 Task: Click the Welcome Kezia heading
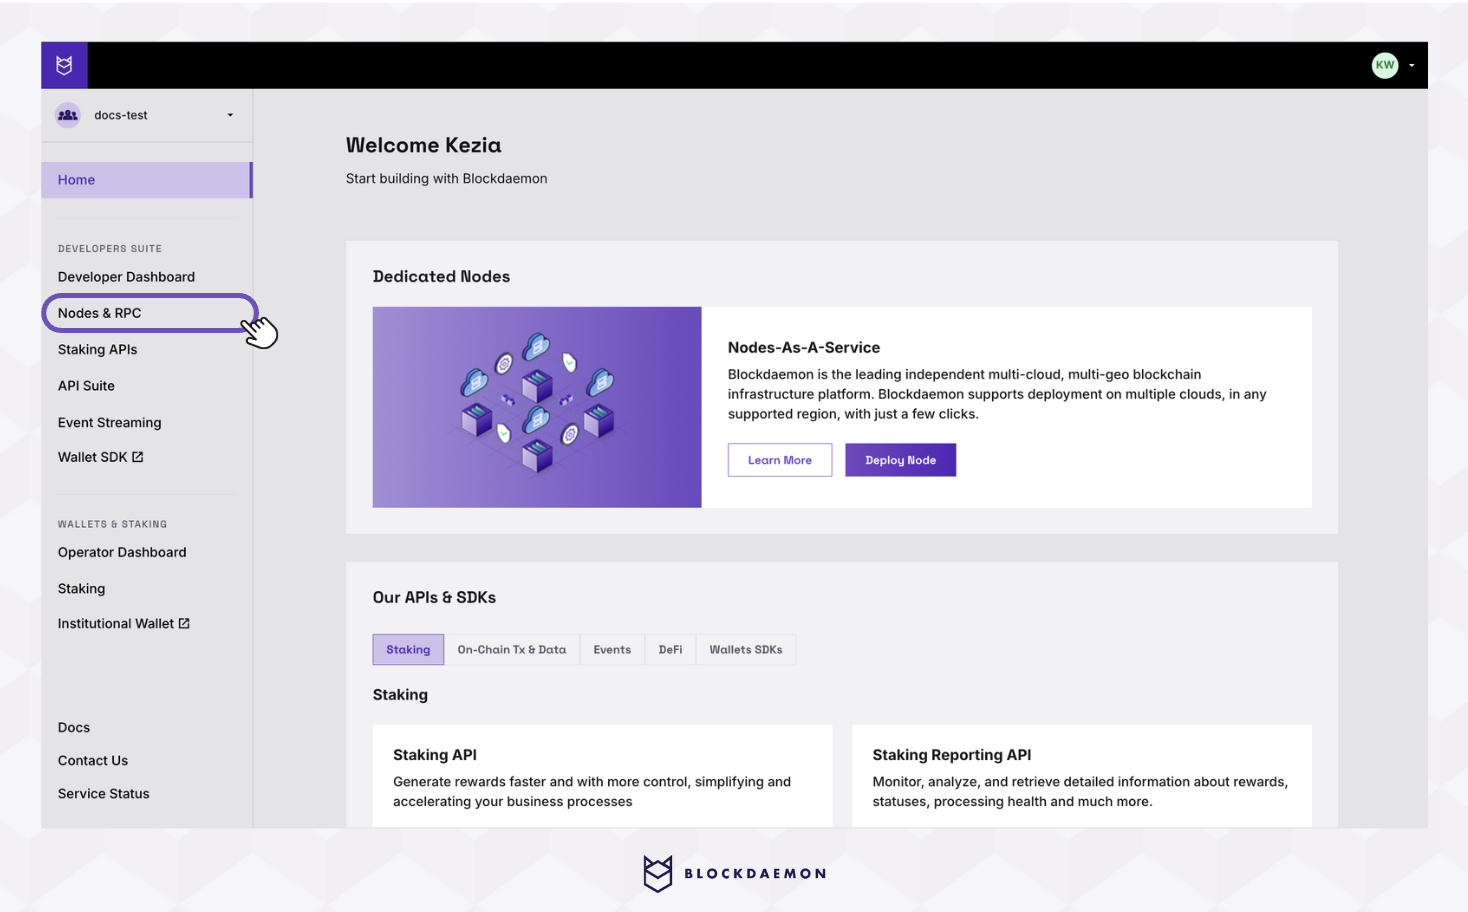424,145
